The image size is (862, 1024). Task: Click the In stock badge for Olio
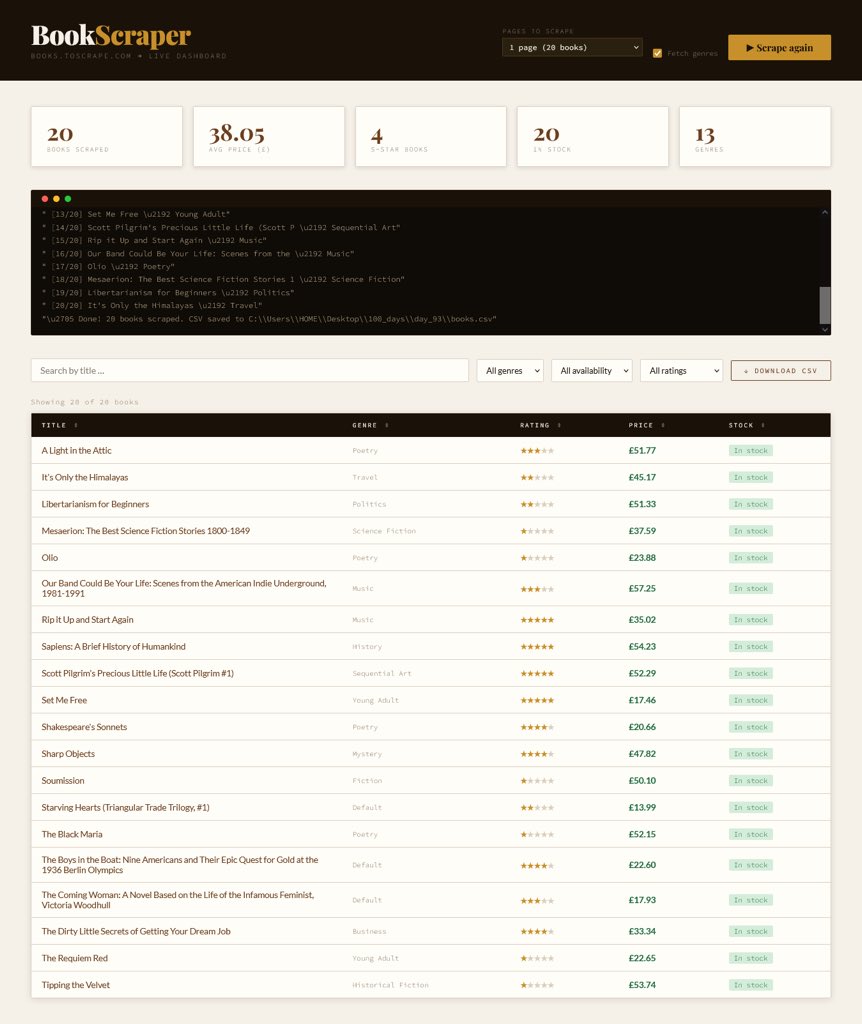[750, 558]
